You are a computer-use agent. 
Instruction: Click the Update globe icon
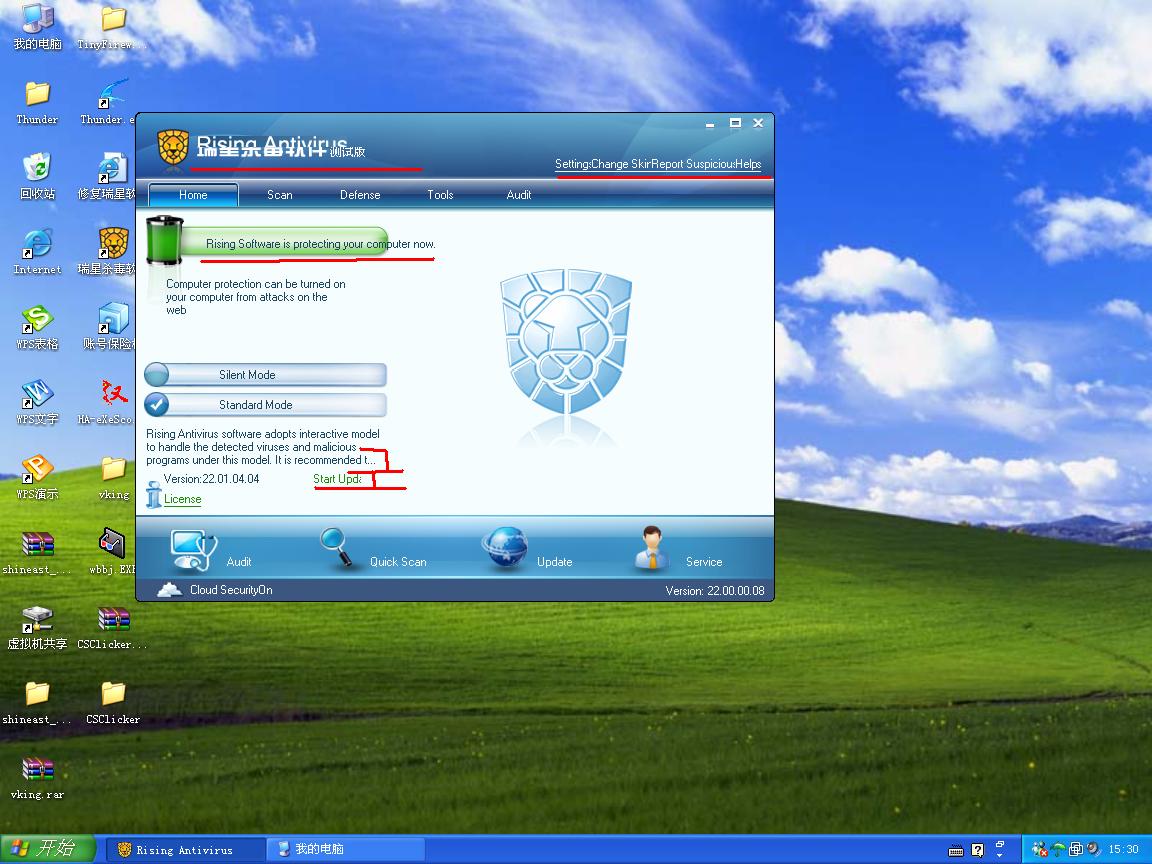click(505, 547)
